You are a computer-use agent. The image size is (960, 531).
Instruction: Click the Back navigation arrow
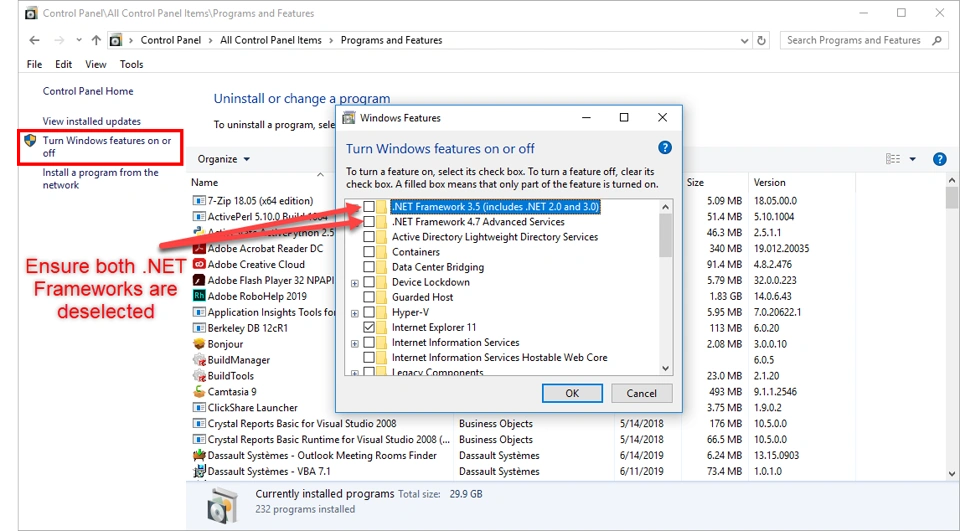(x=34, y=40)
